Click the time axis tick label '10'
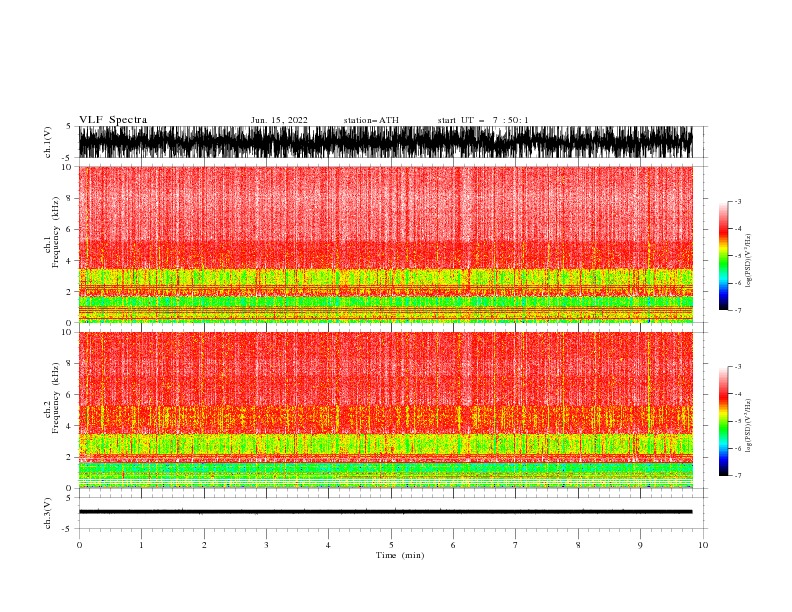The height and width of the screenshot is (612, 792). 703,545
